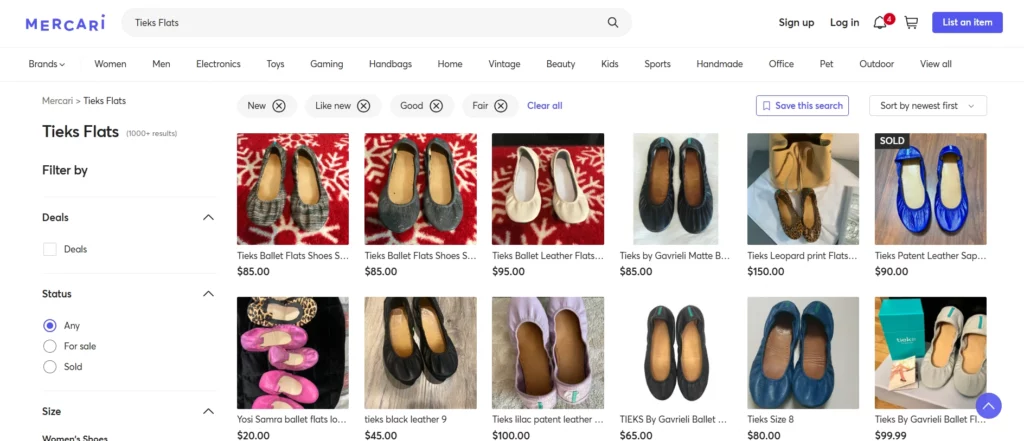Remove the Fair filter chip
The image size is (1024, 441).
(x=500, y=106)
